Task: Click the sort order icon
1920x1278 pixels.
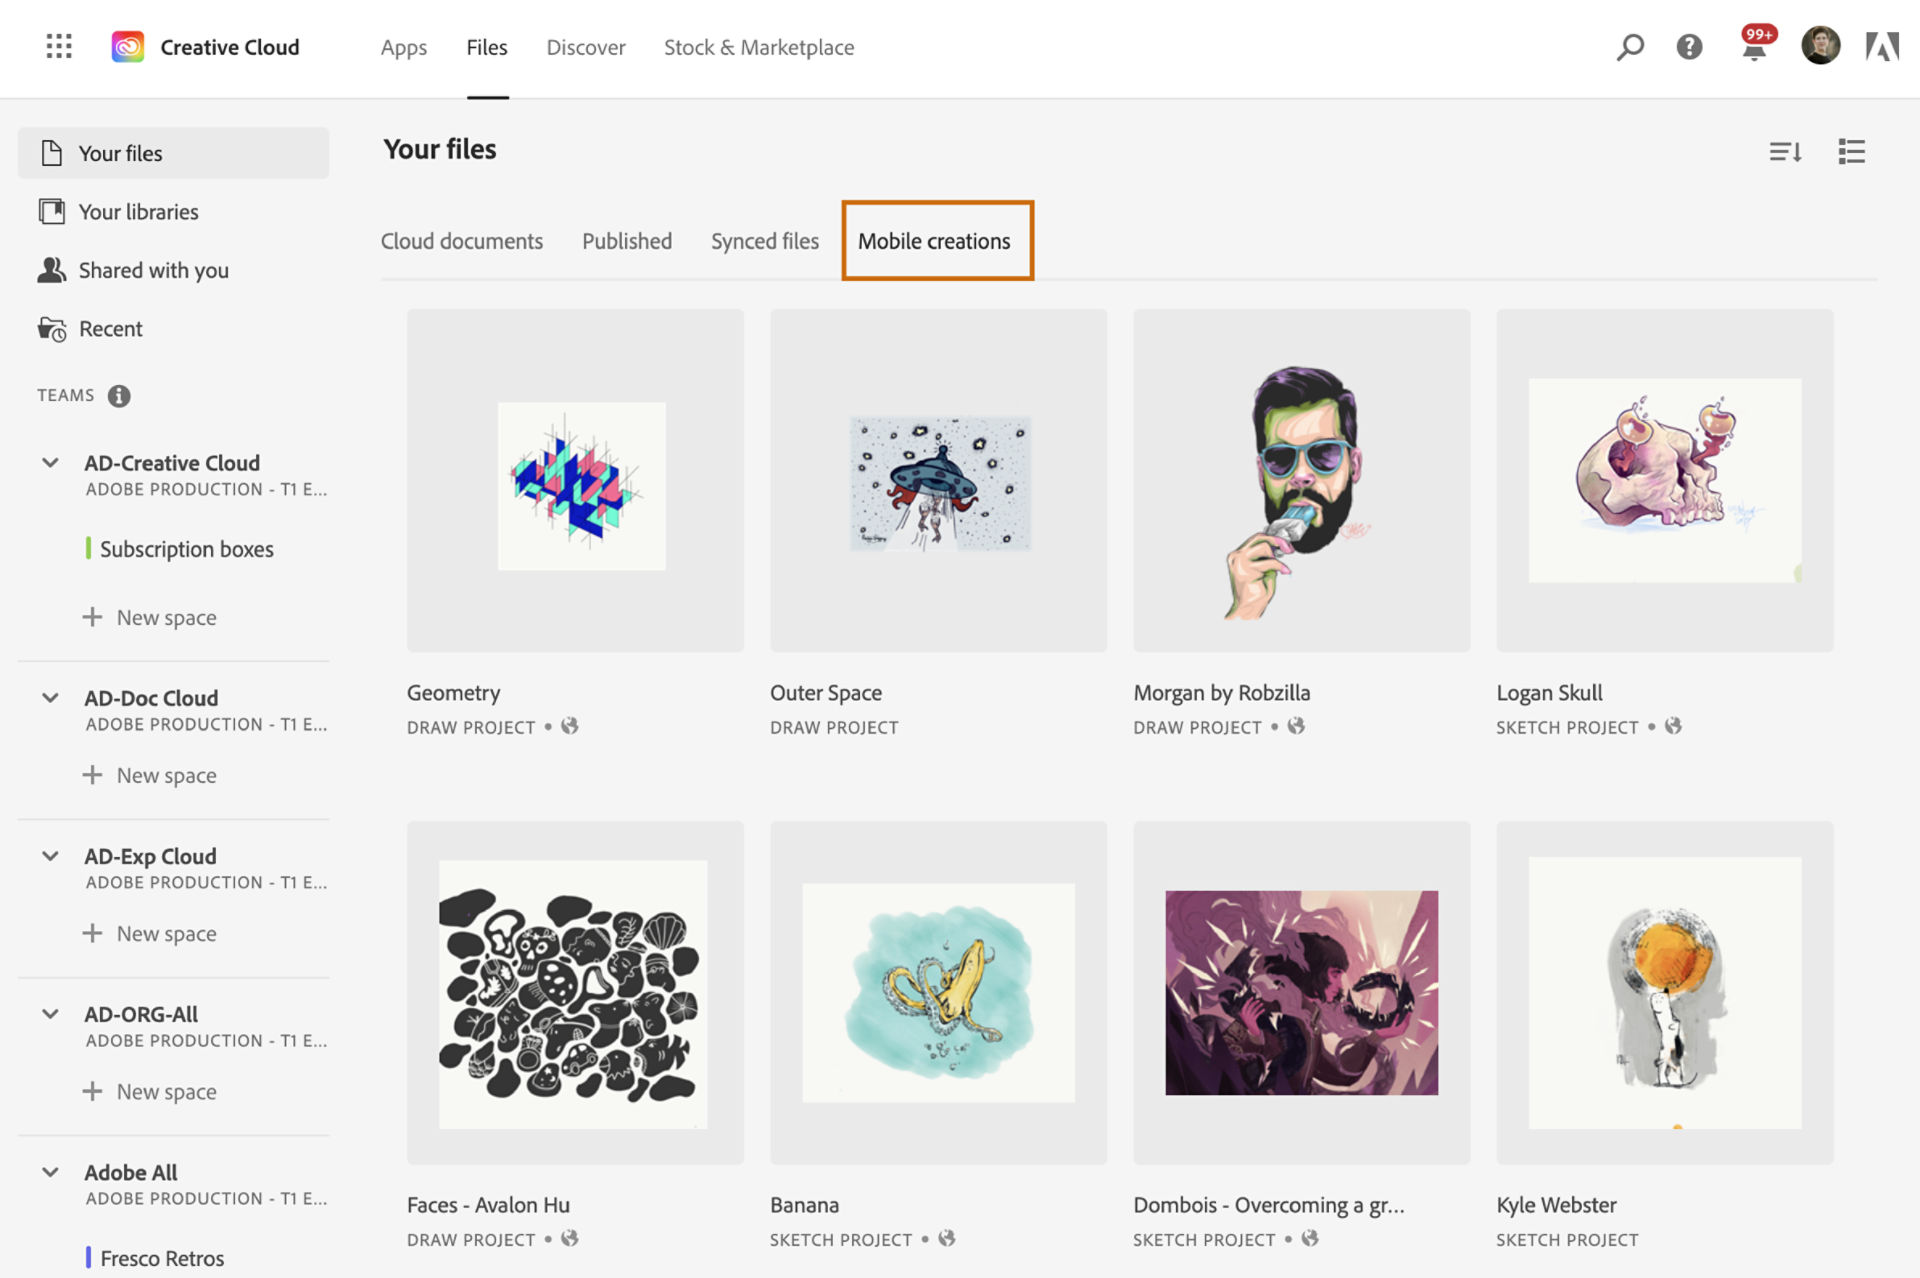Action: point(1786,152)
